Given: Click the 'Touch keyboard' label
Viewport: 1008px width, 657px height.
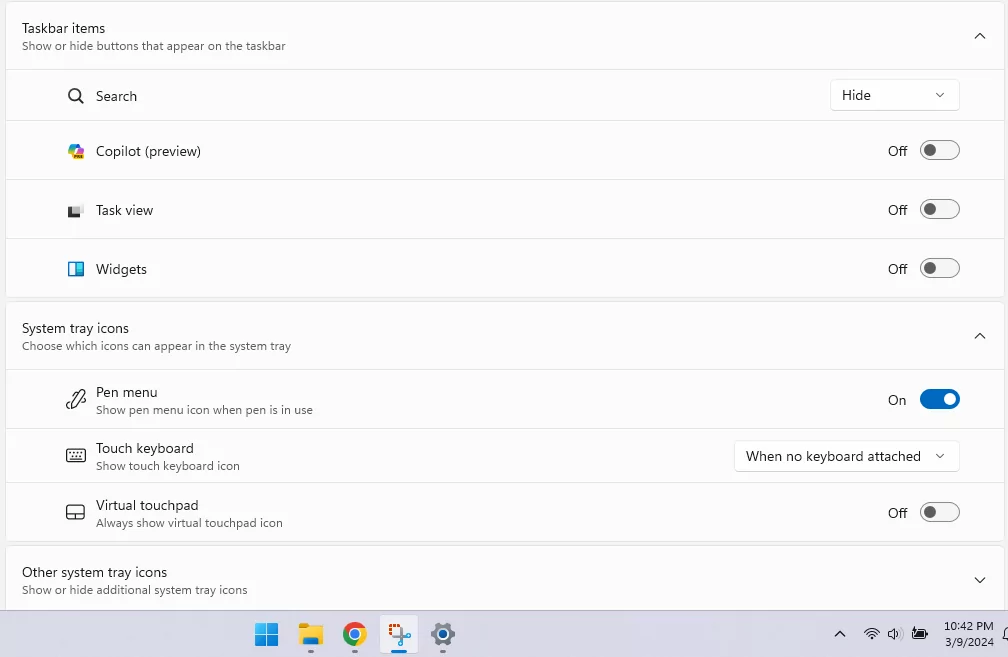Looking at the screenshot, I should coord(145,448).
